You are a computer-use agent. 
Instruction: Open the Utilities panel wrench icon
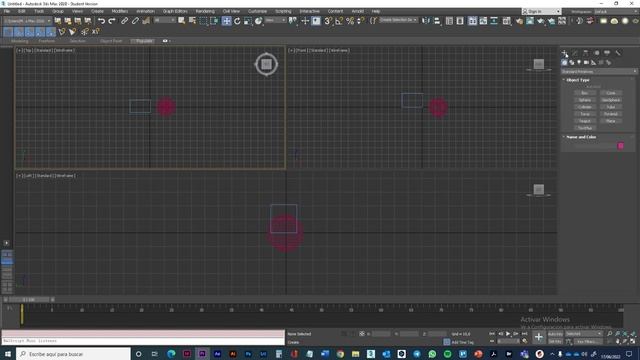tap(618, 53)
